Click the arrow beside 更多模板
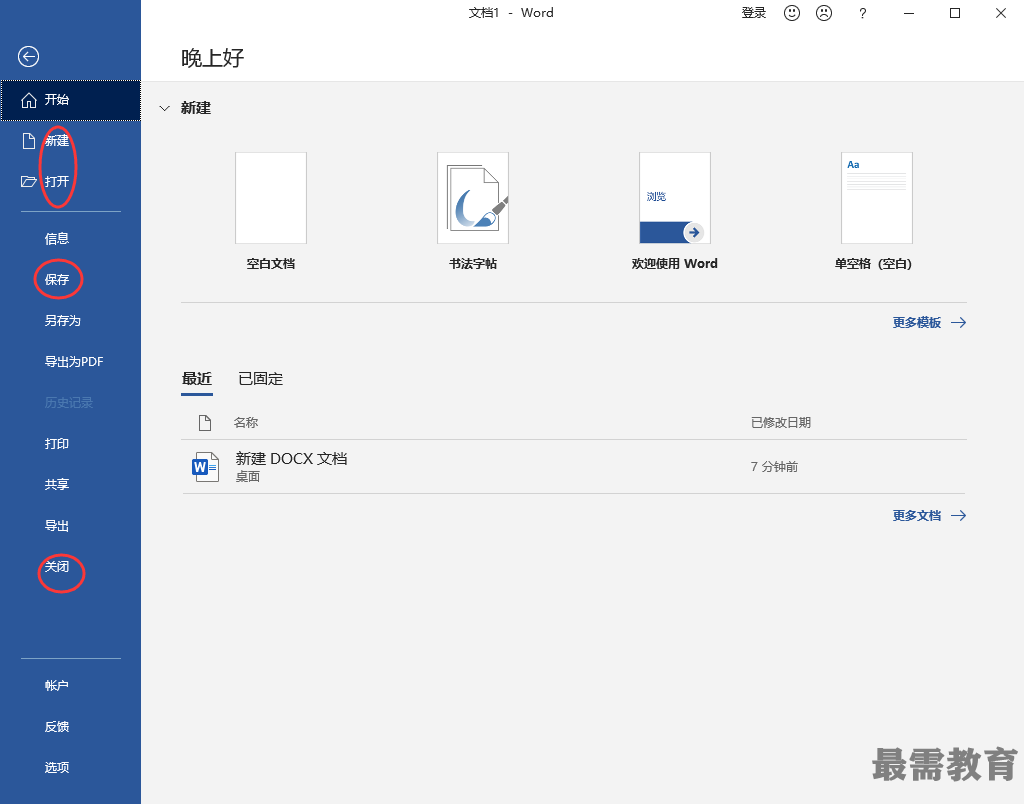1024x804 pixels. pyautogui.click(x=959, y=323)
